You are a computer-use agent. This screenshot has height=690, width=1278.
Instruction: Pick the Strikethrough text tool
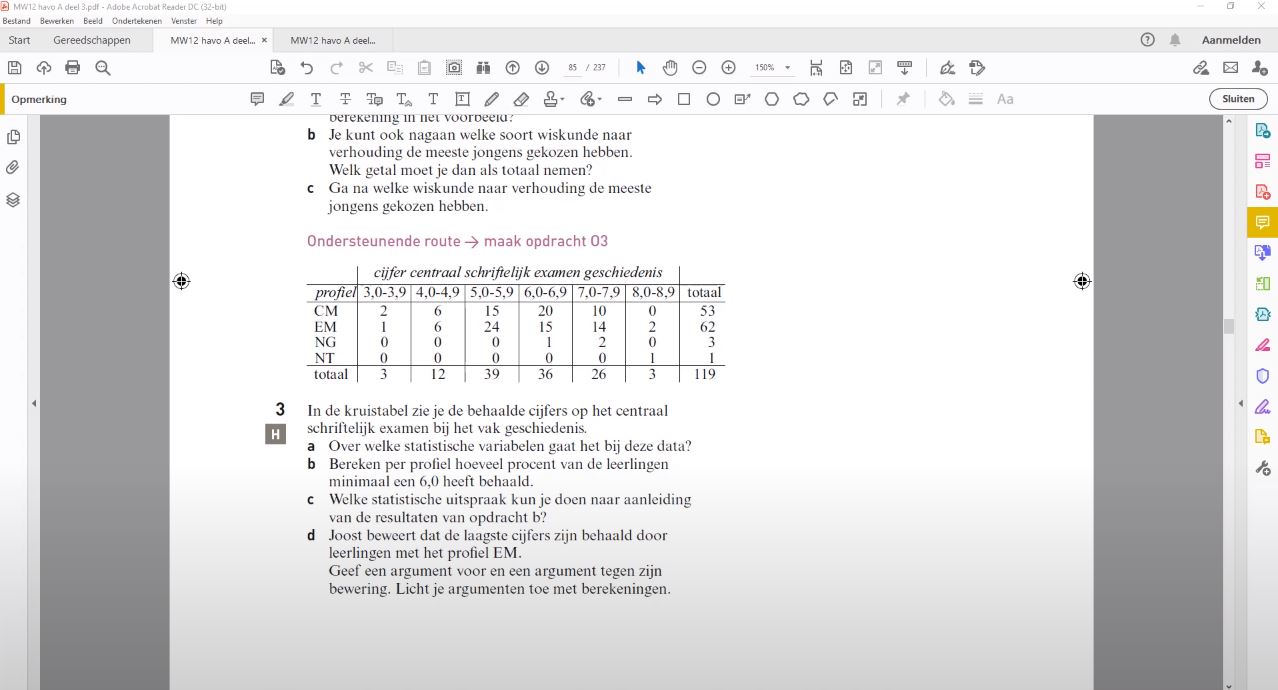coord(345,99)
